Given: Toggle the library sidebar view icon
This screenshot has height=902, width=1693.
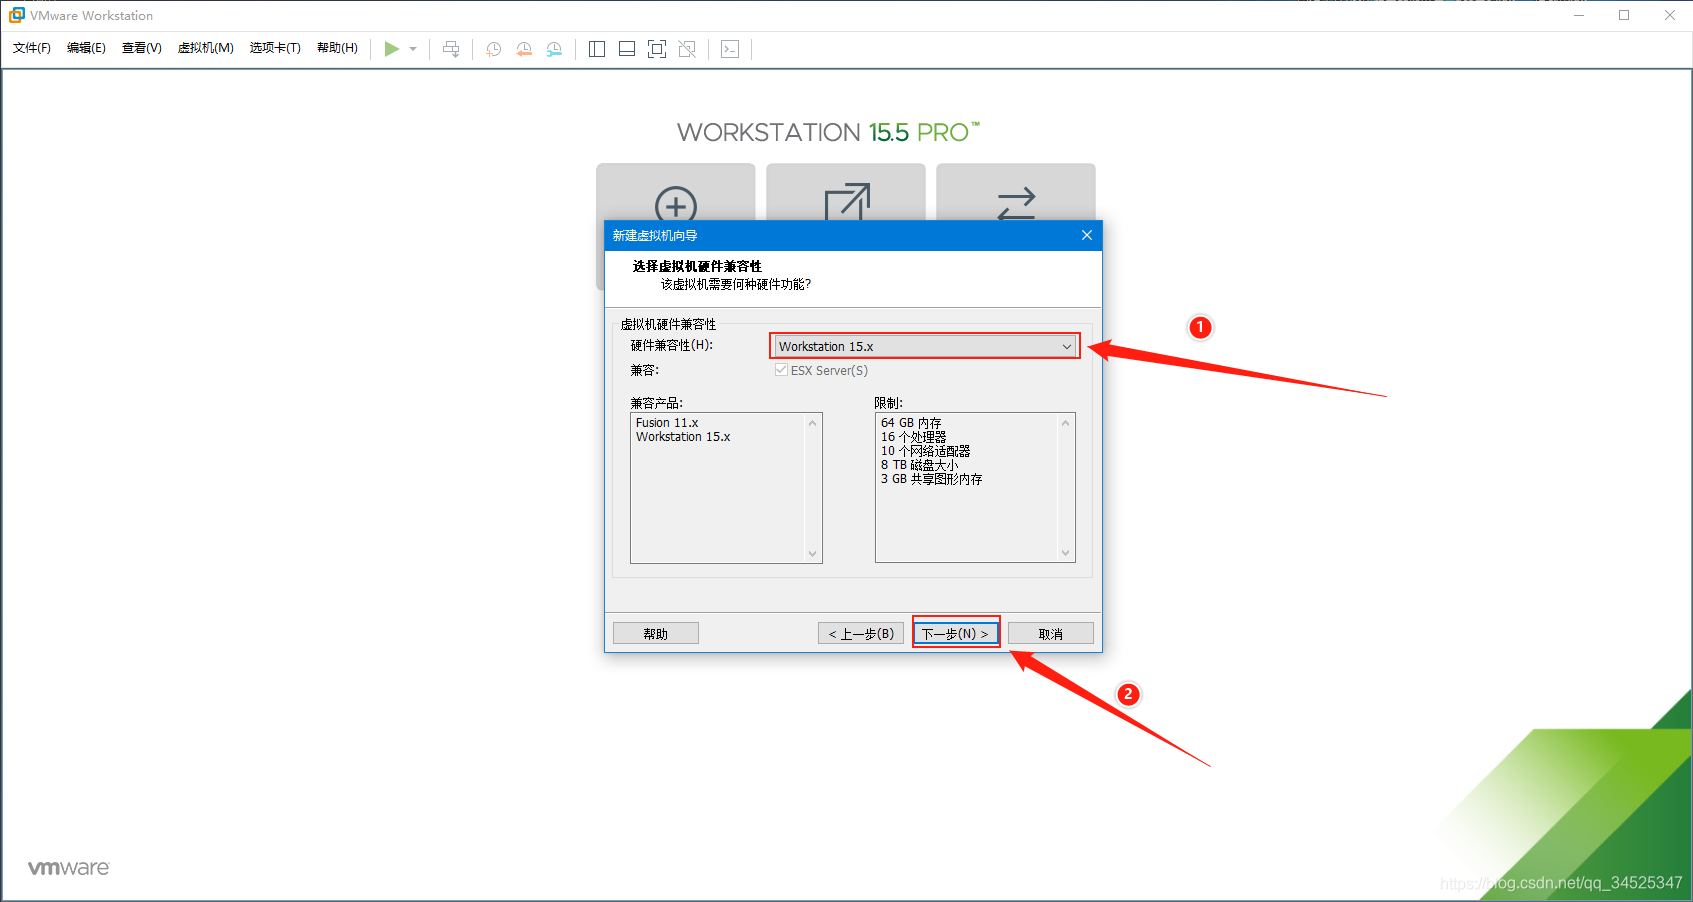Looking at the screenshot, I should [597, 49].
